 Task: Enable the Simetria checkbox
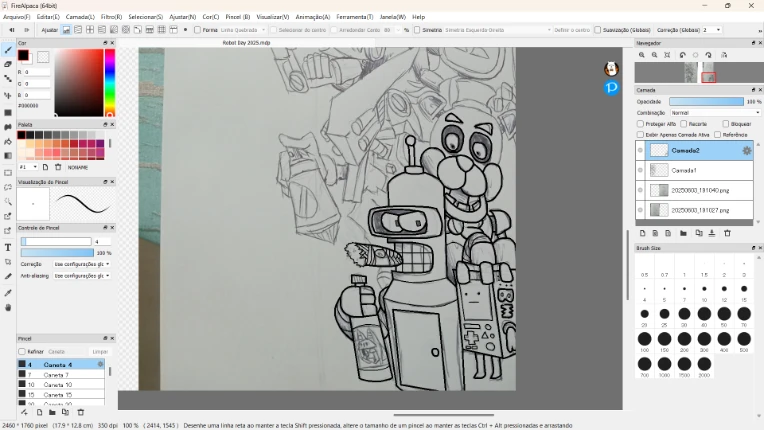coord(417,30)
